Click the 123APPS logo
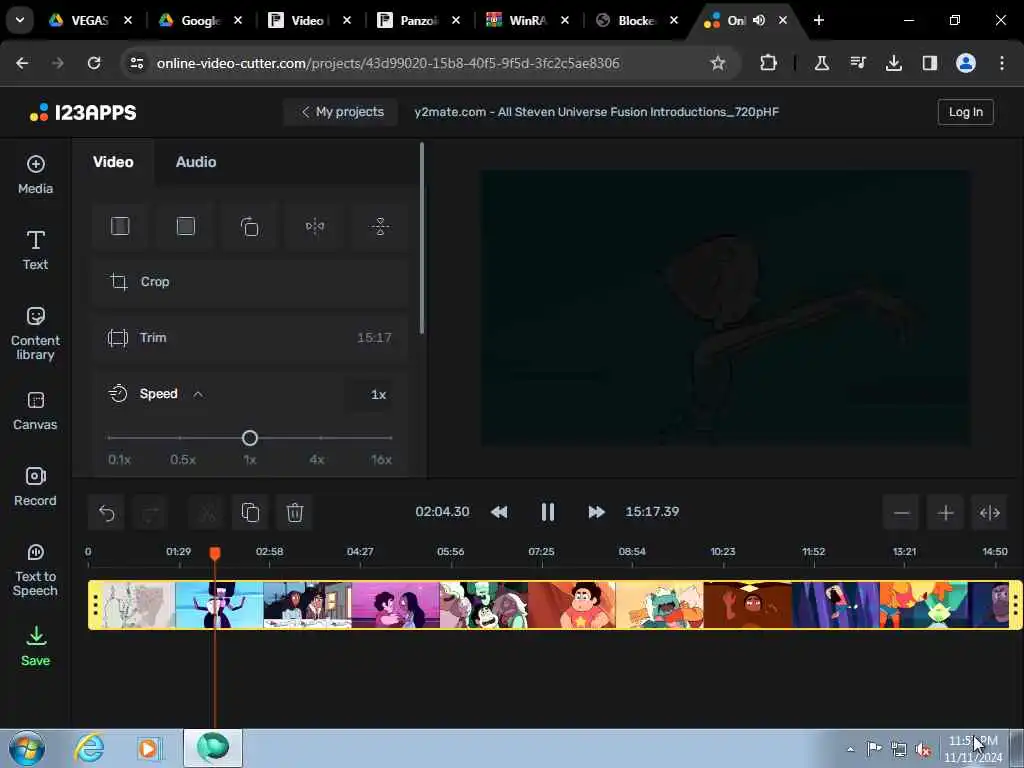This screenshot has height=768, width=1024. [83, 112]
